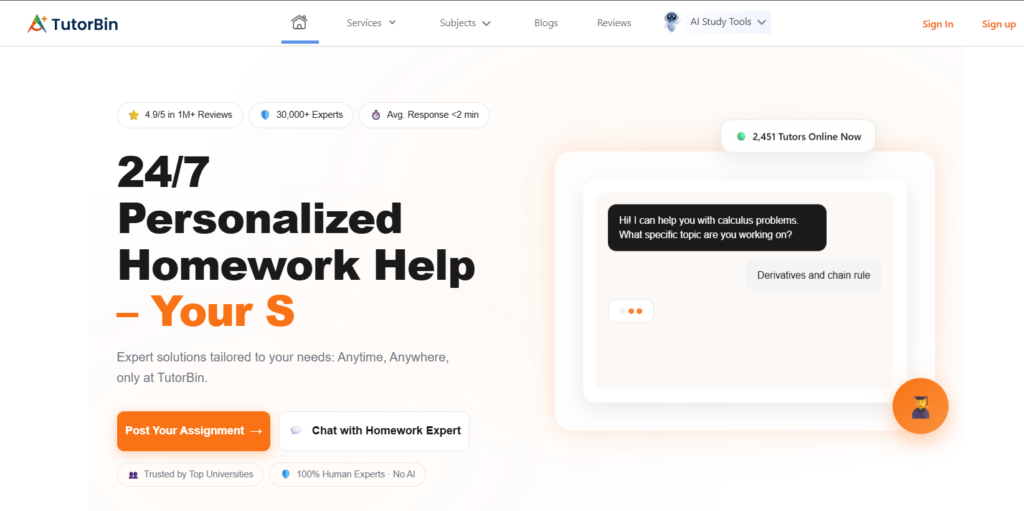Click the 30,000+ Experts badge

point(301,115)
